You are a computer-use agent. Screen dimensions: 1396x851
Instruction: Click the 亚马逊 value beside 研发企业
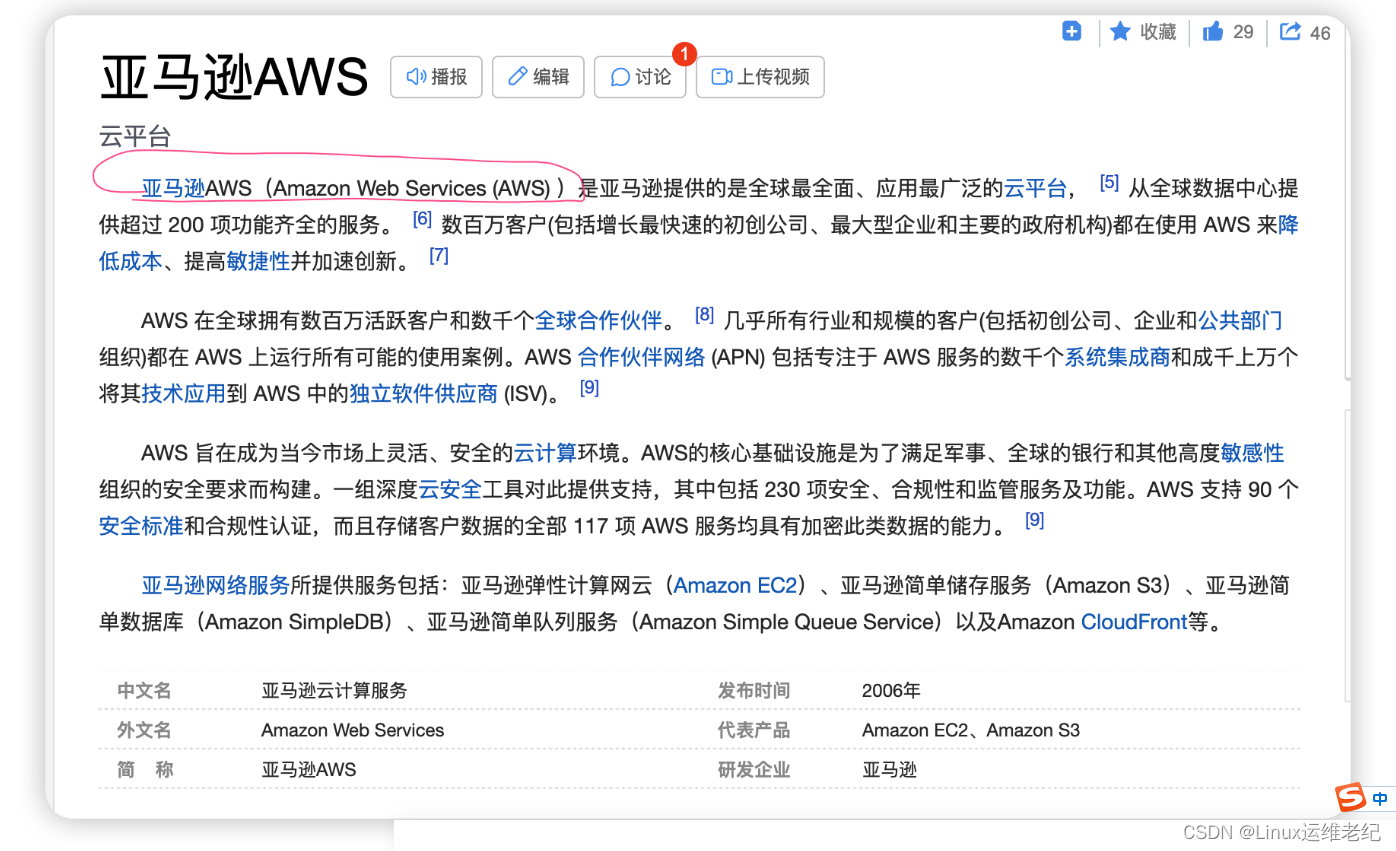pyautogui.click(x=889, y=769)
